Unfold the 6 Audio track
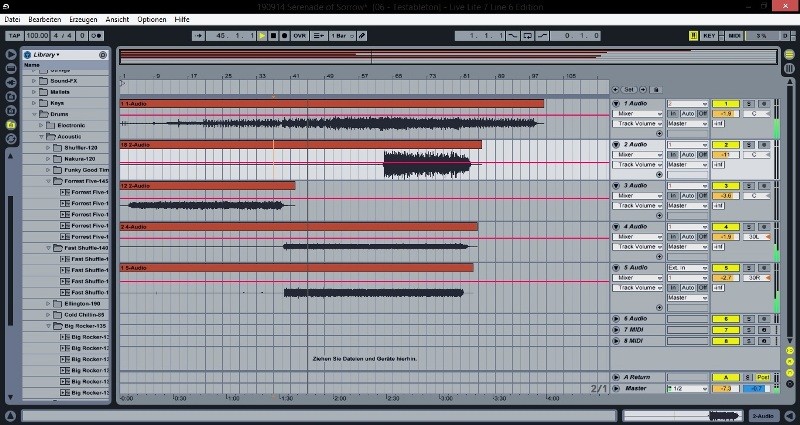The height and width of the screenshot is (425, 800). coord(616,319)
